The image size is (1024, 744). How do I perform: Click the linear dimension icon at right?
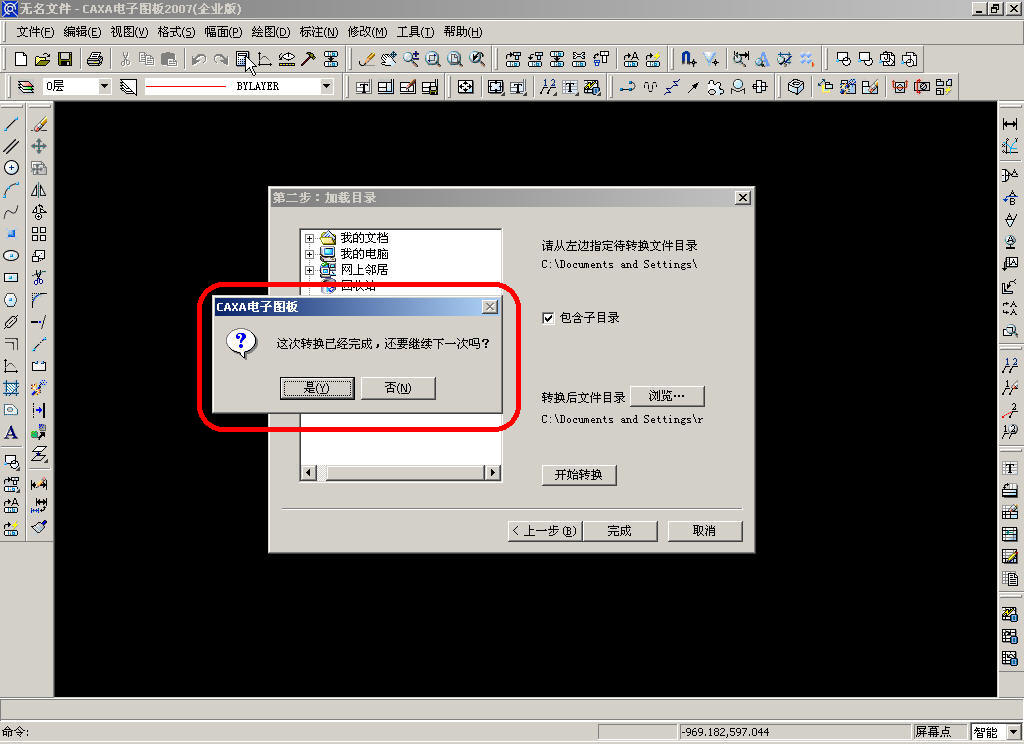pyautogui.click(x=1010, y=124)
